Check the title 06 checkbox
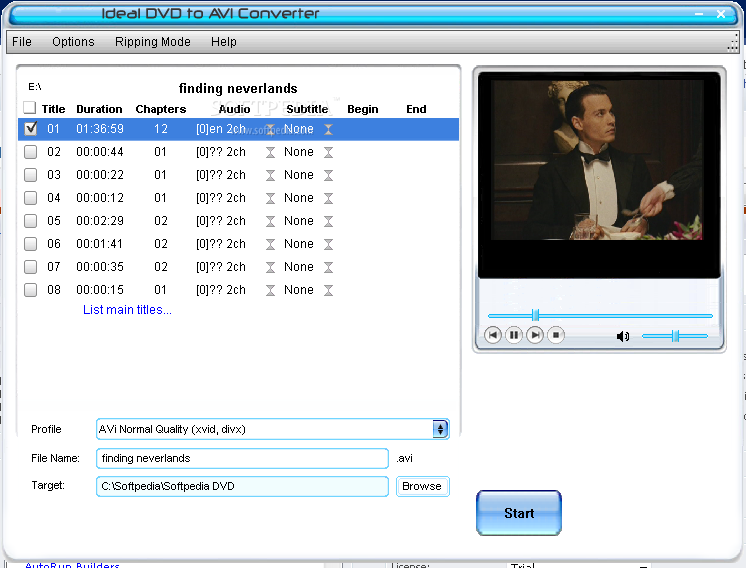 (x=30, y=244)
